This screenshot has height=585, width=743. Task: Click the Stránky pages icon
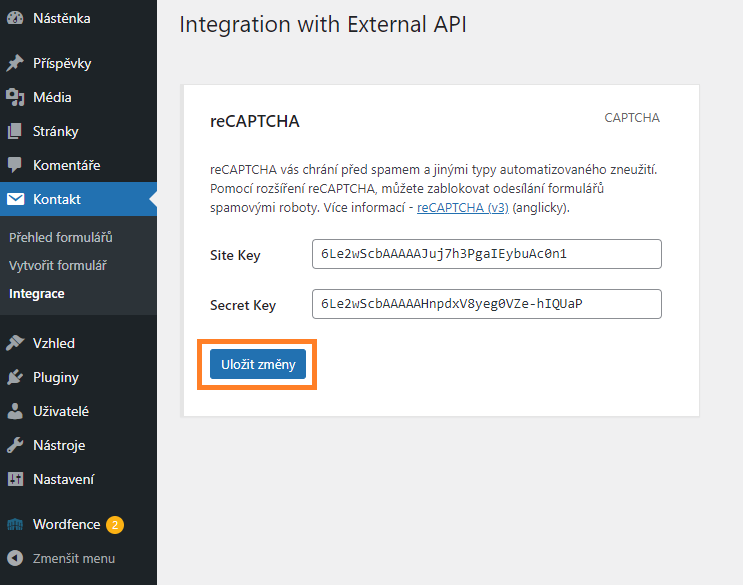click(x=15, y=131)
